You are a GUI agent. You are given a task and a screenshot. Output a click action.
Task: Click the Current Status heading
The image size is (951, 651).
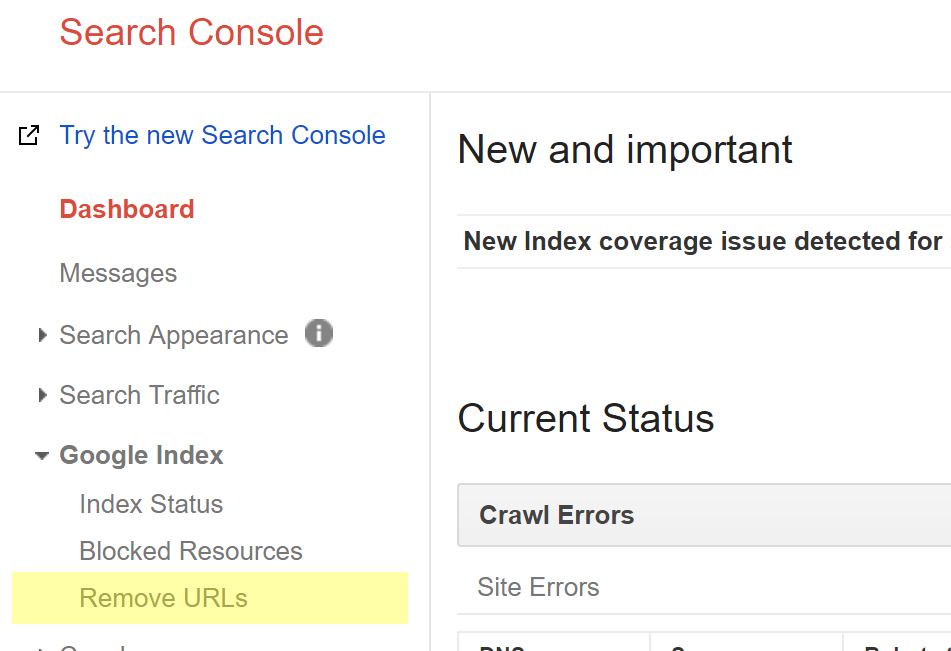(586, 419)
